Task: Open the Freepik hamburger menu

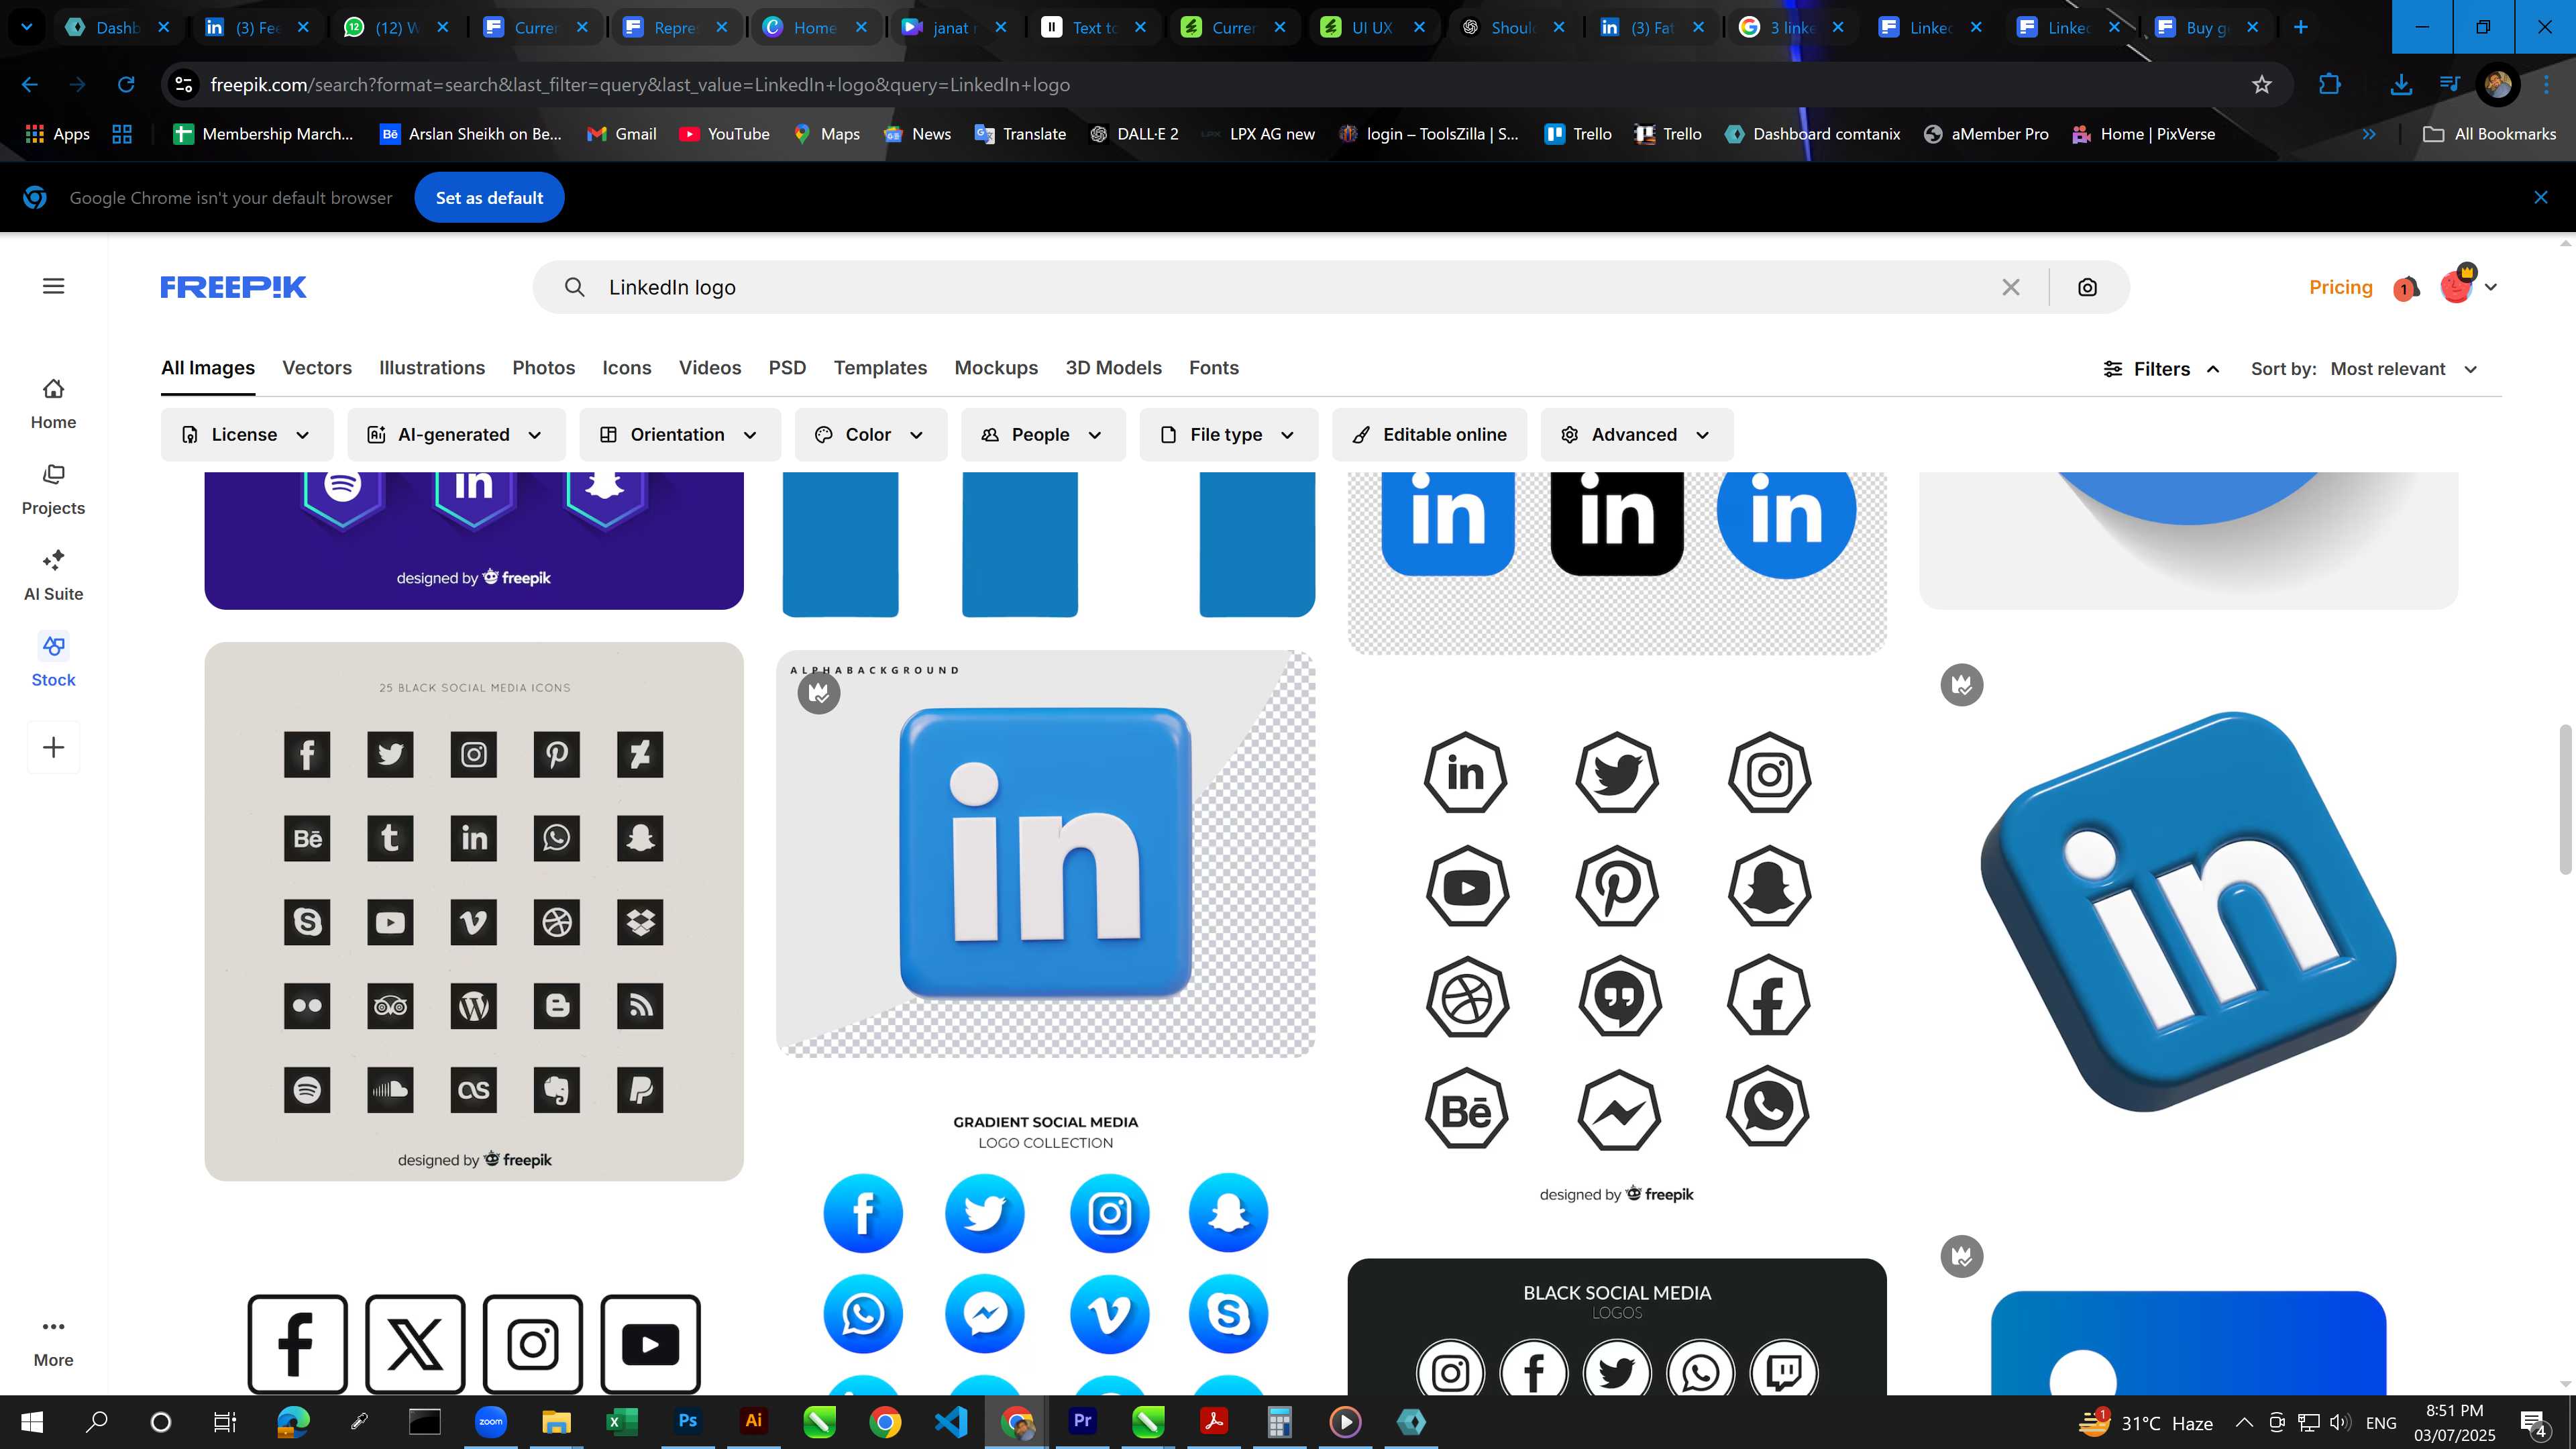Action: pyautogui.click(x=54, y=286)
